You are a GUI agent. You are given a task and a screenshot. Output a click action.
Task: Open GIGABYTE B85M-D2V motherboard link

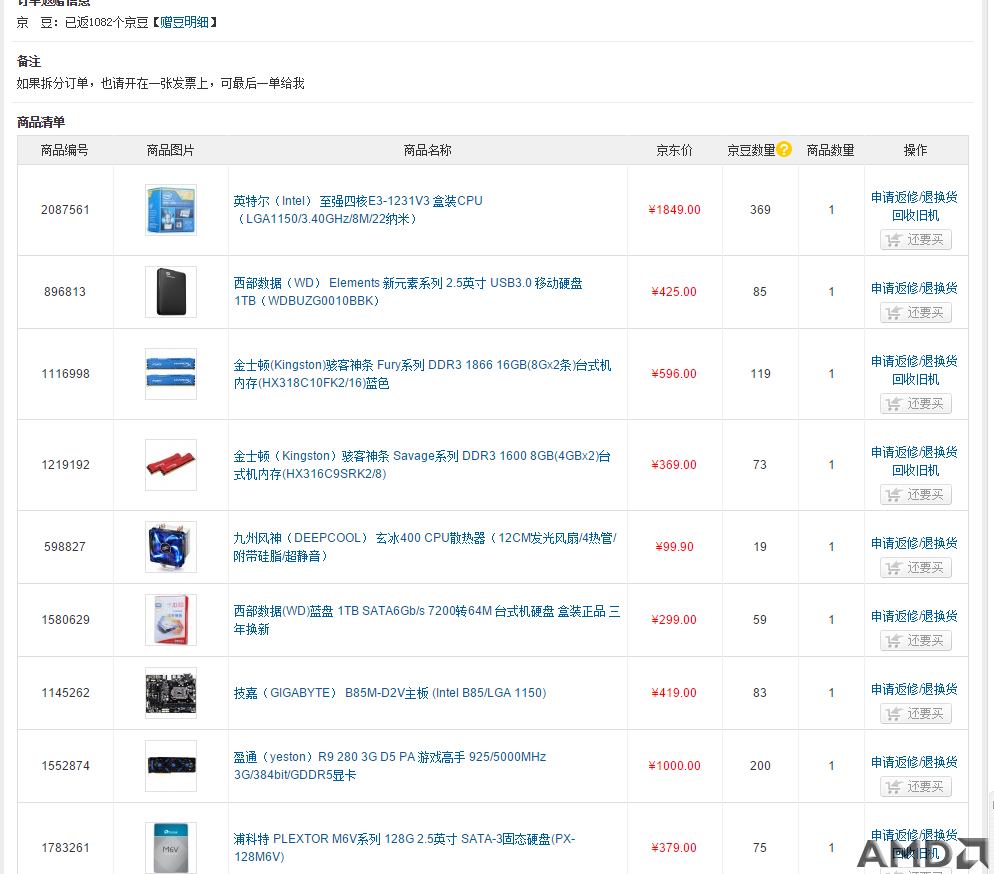[x=390, y=693]
